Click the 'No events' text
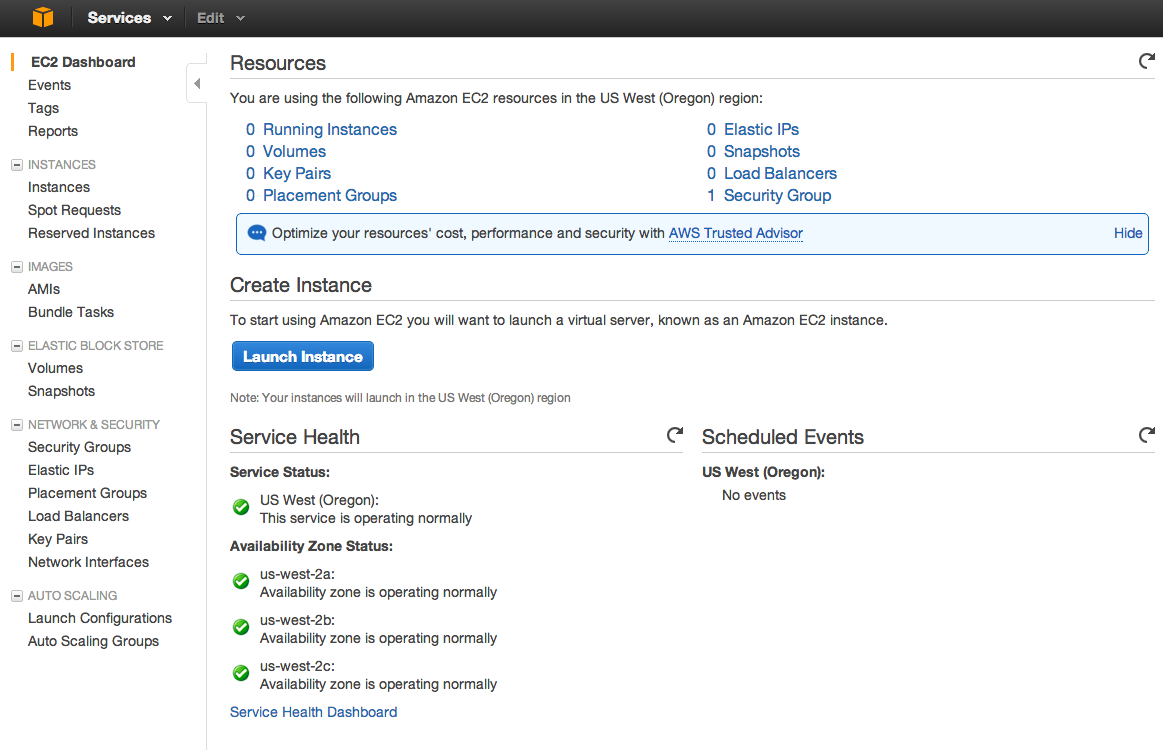Viewport: 1163px width, 750px height. pyautogui.click(x=754, y=496)
